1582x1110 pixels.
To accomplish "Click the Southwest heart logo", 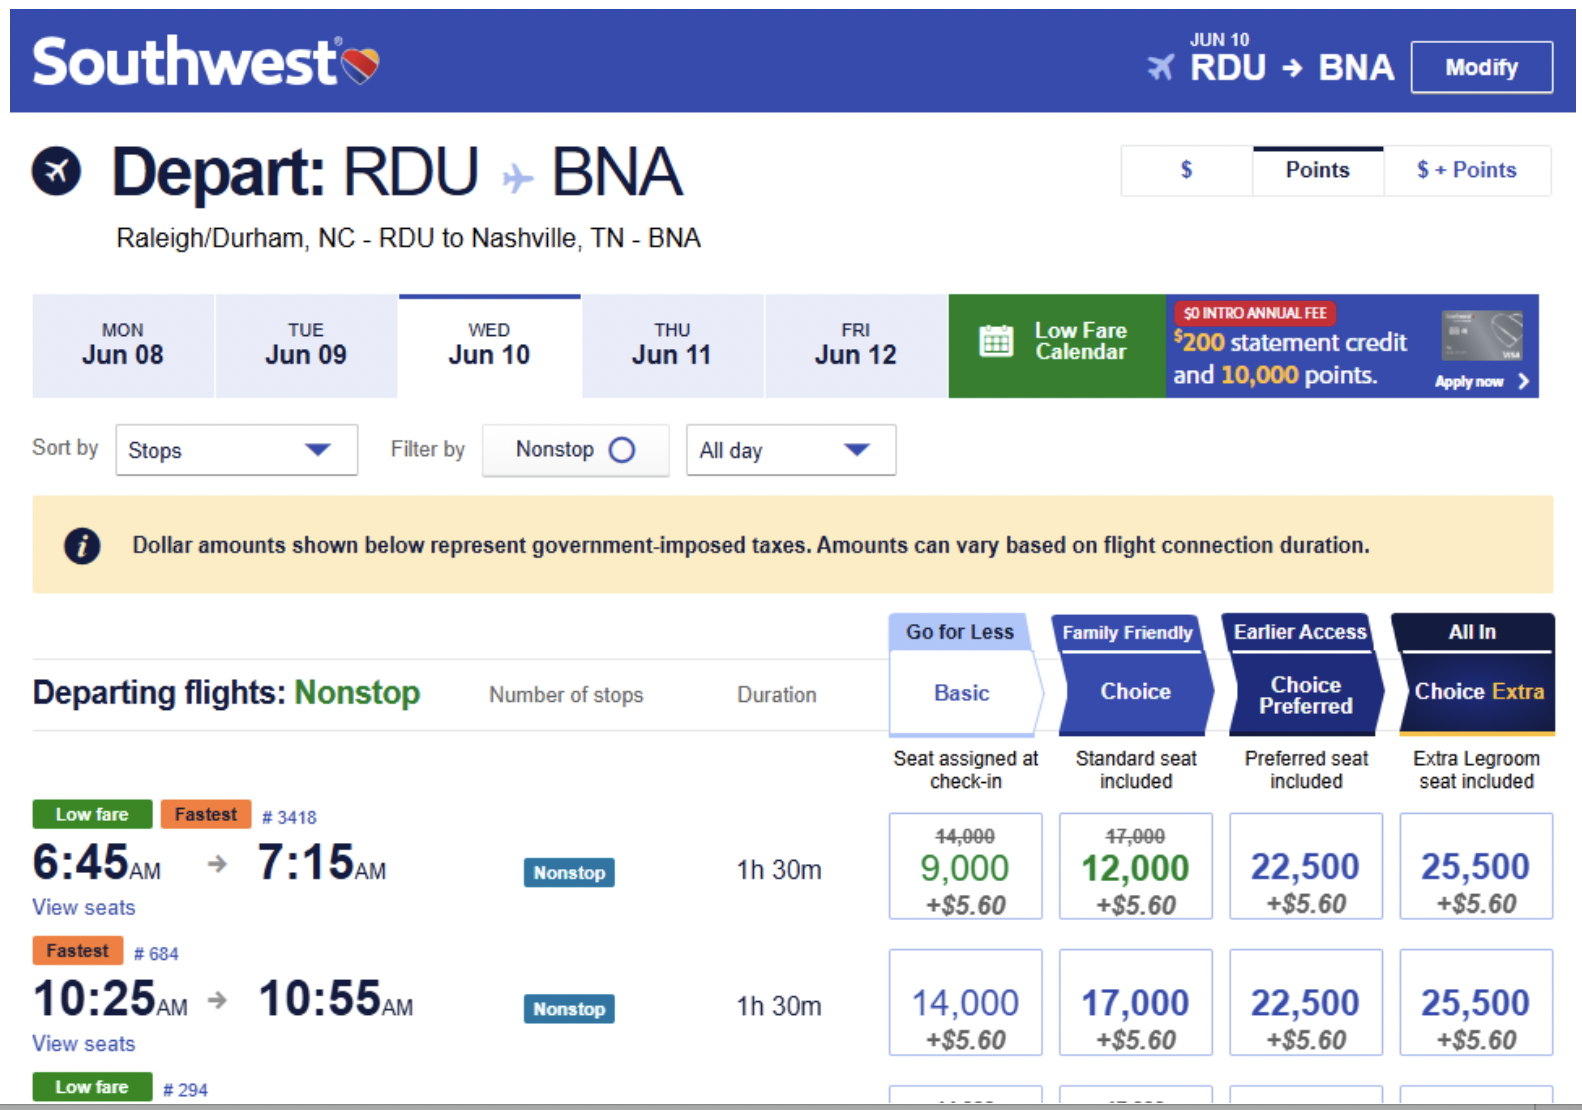I will pos(360,65).
